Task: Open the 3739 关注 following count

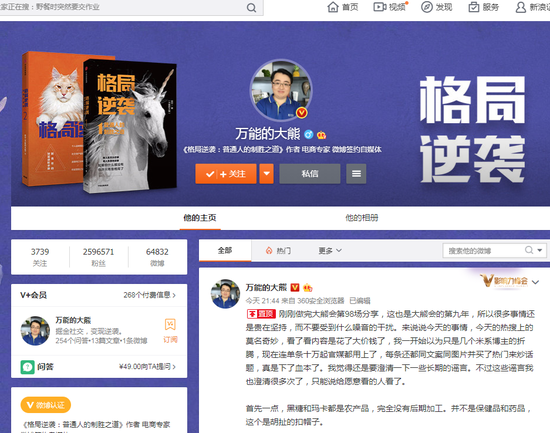Action: (40, 257)
